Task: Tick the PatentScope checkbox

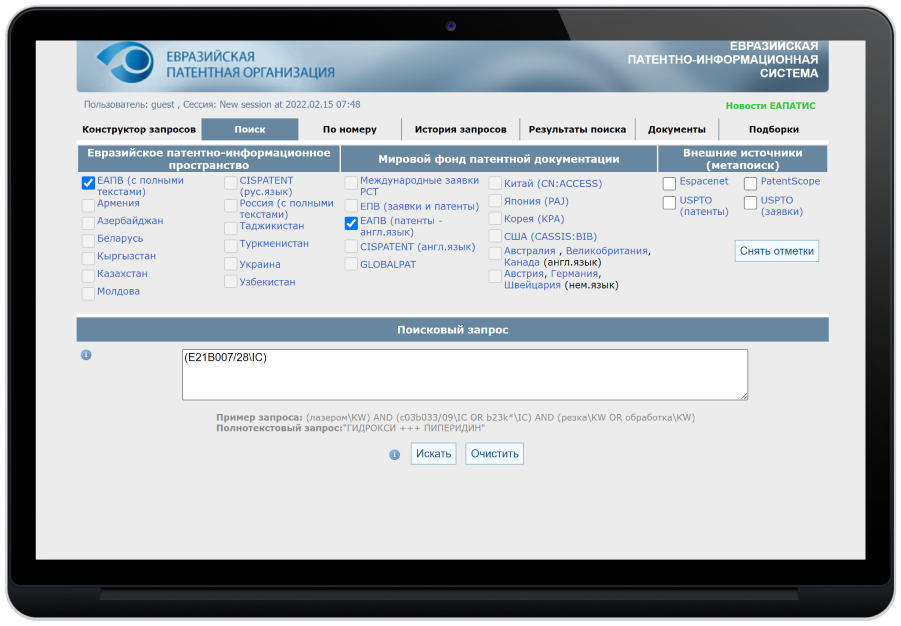Action: point(750,184)
